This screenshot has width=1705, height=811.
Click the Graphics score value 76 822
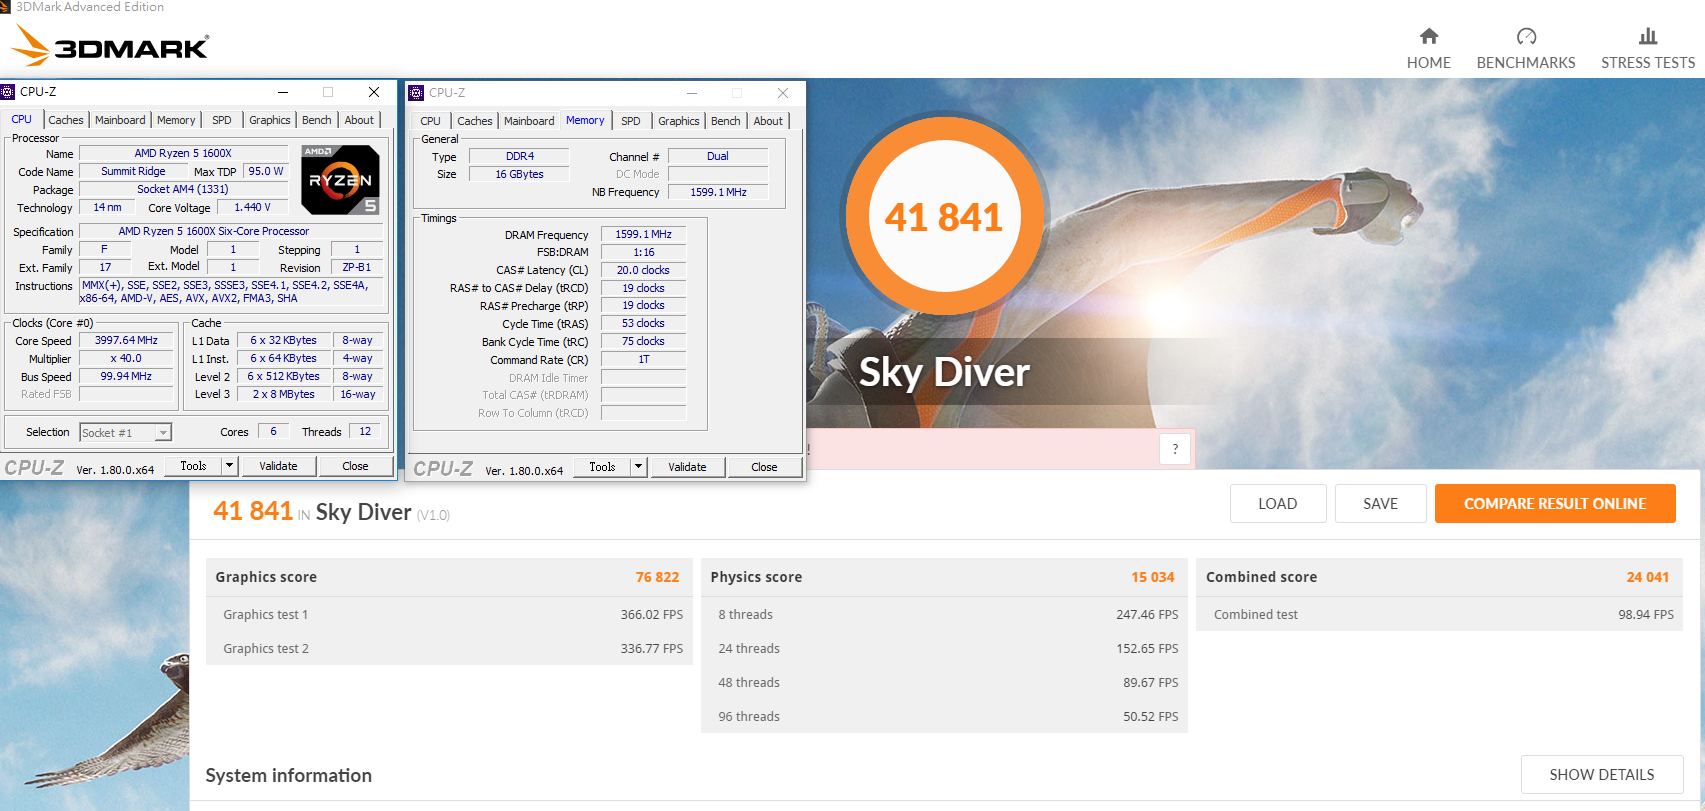coord(657,577)
